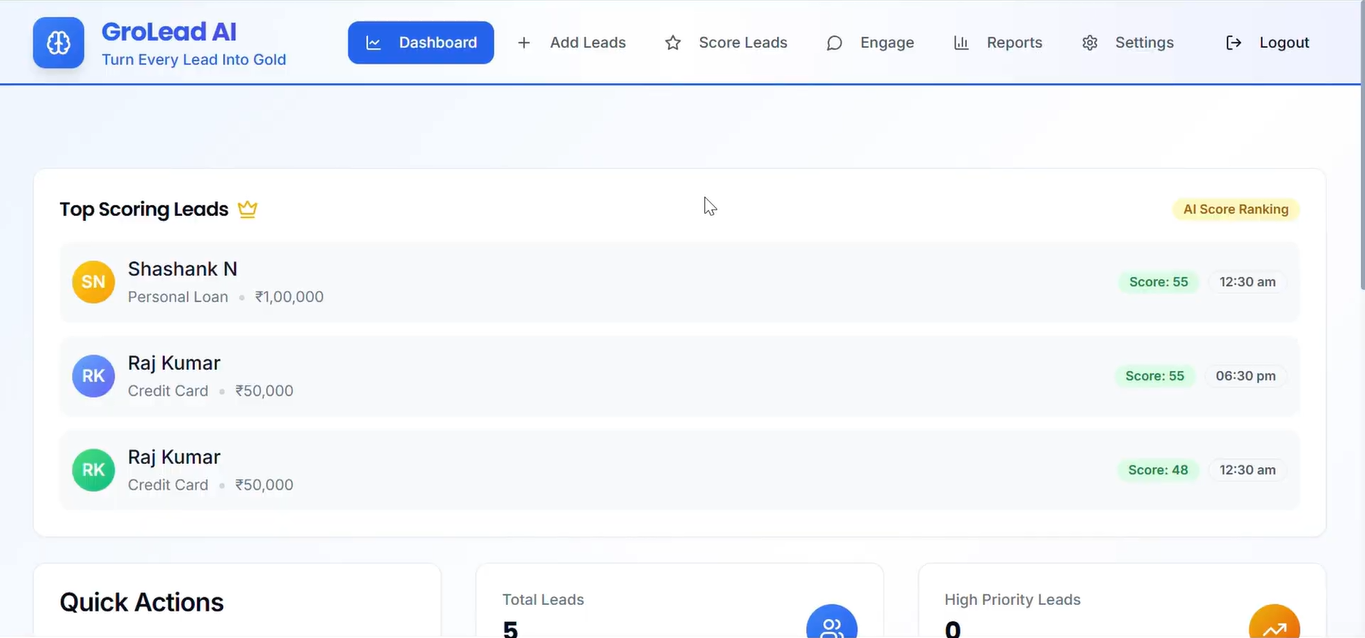The height and width of the screenshot is (638, 1365).
Task: Click the logout arrow icon
Action: [1233, 43]
